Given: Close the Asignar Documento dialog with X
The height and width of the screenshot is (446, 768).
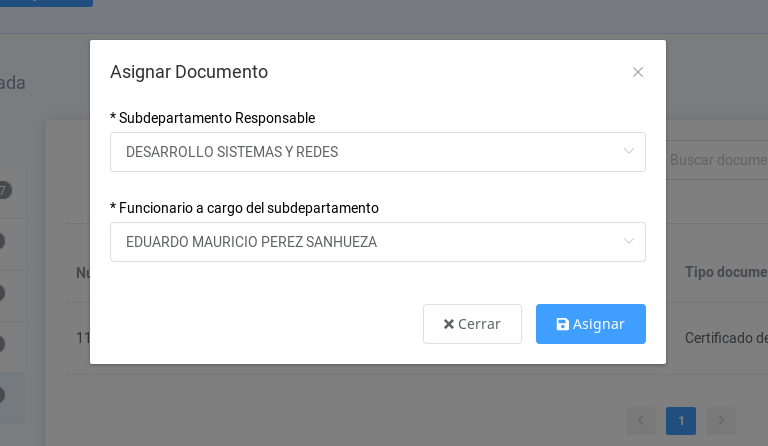Looking at the screenshot, I should coord(638,72).
